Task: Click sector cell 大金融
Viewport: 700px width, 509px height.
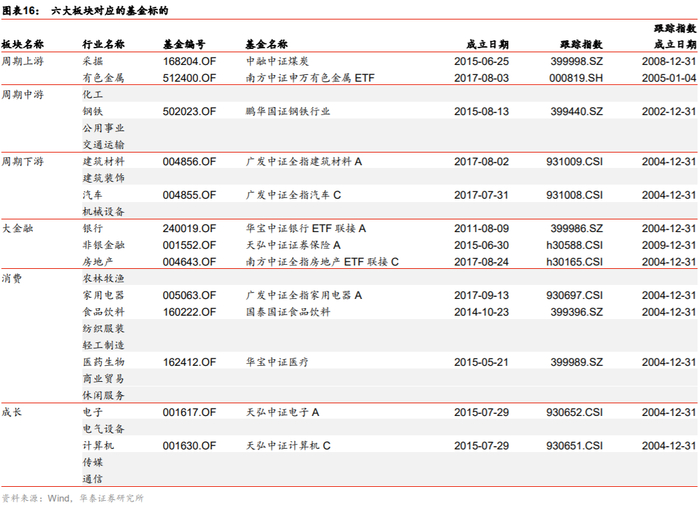Action: coord(17,229)
